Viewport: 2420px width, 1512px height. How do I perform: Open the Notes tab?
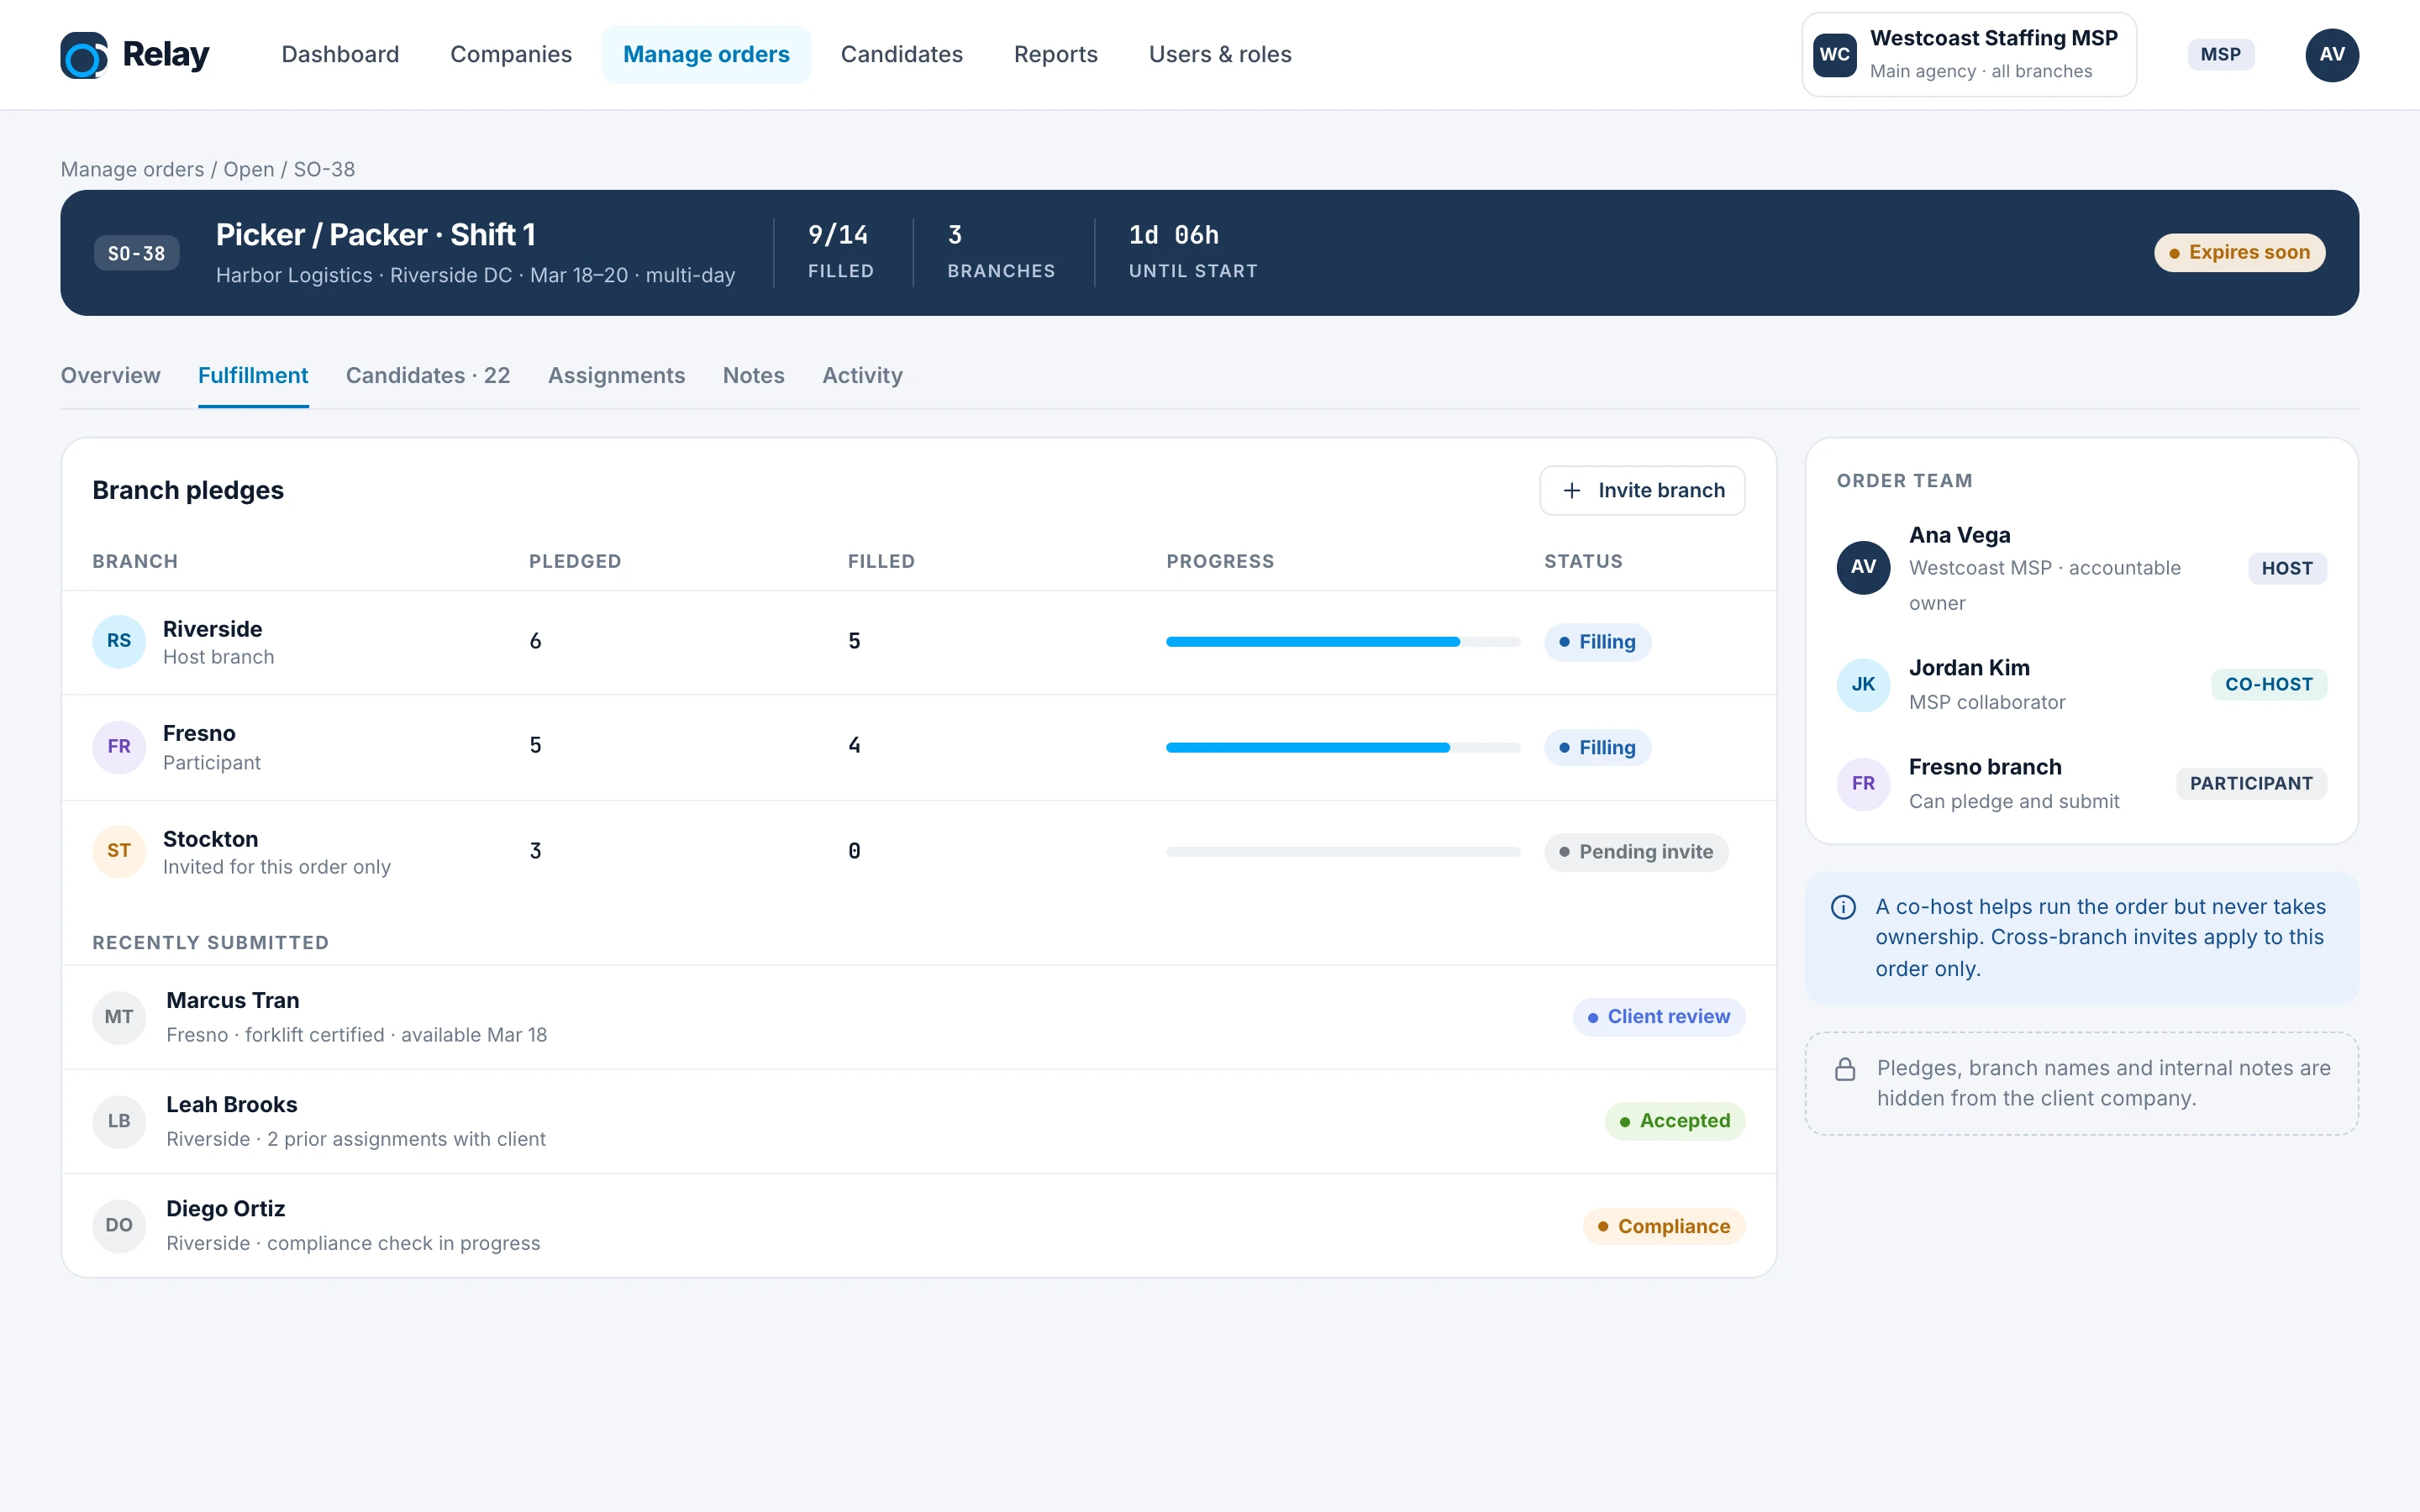[753, 376]
